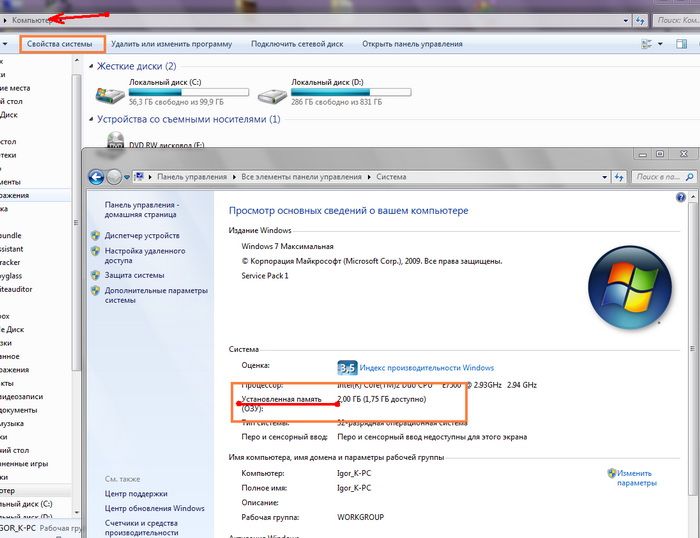Open Настройка удаленного доступа
700x538 pixels.
145,256
